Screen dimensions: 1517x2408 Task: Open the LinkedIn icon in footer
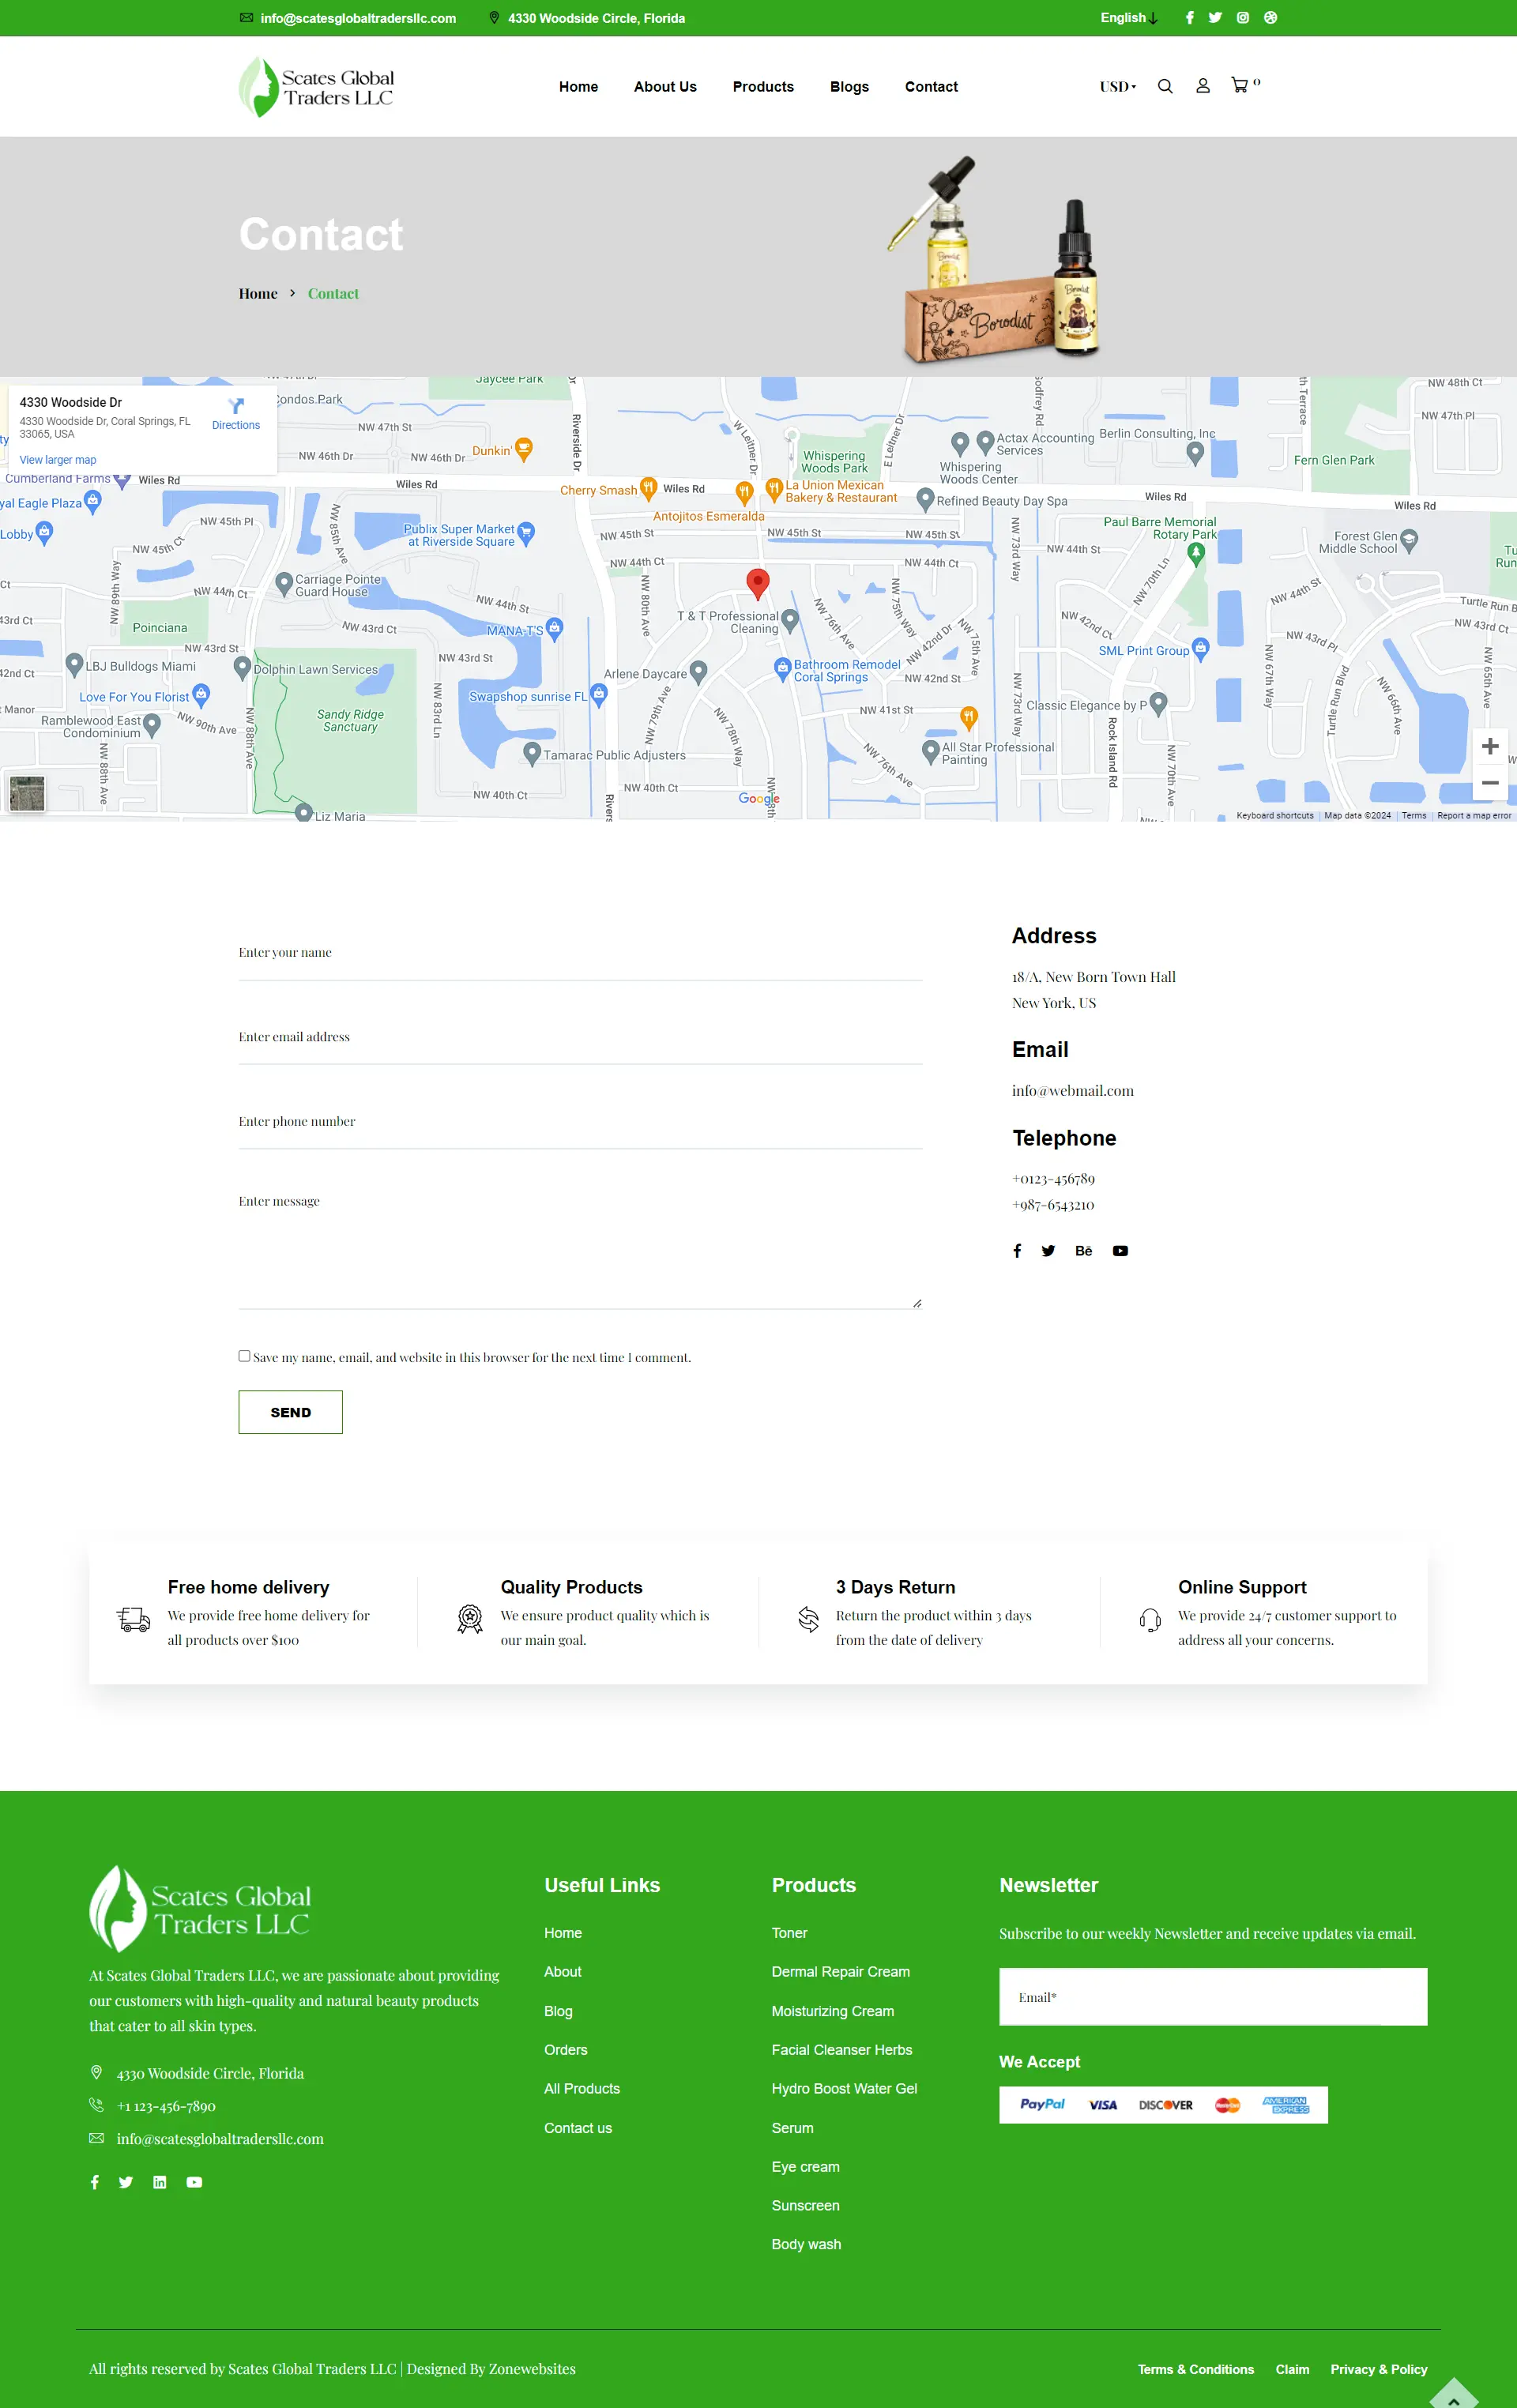pyautogui.click(x=160, y=2182)
